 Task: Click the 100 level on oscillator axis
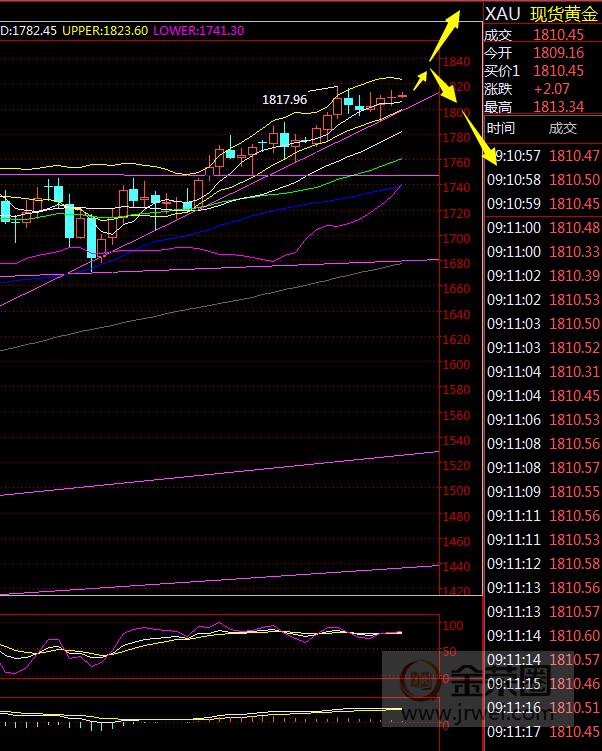(452, 625)
